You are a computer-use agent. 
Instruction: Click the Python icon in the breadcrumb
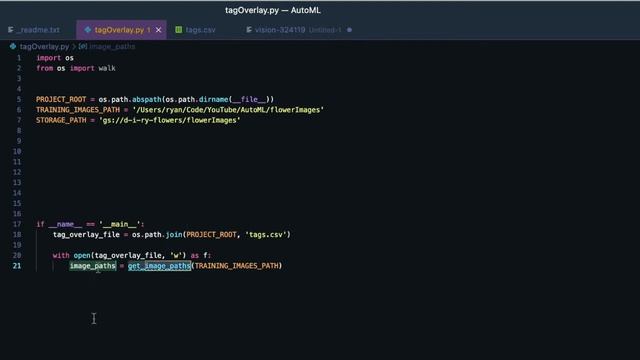tap(13, 47)
